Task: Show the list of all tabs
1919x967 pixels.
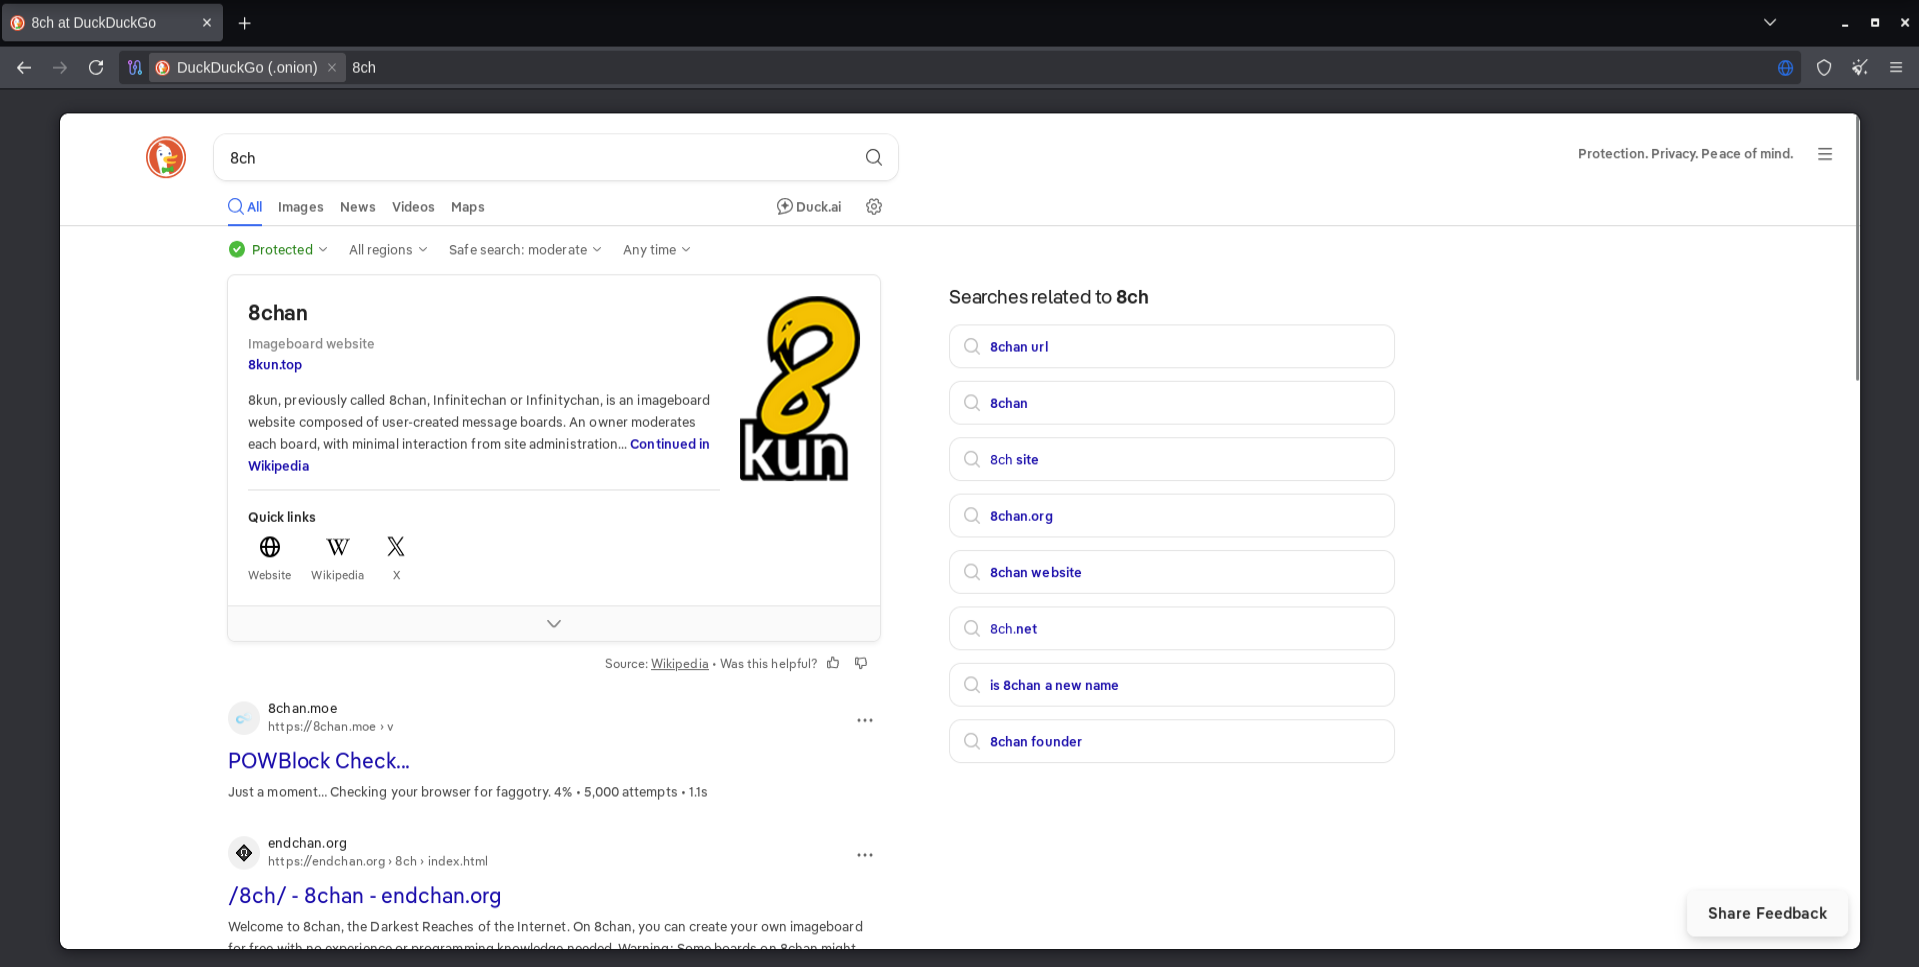Action: tap(1770, 23)
